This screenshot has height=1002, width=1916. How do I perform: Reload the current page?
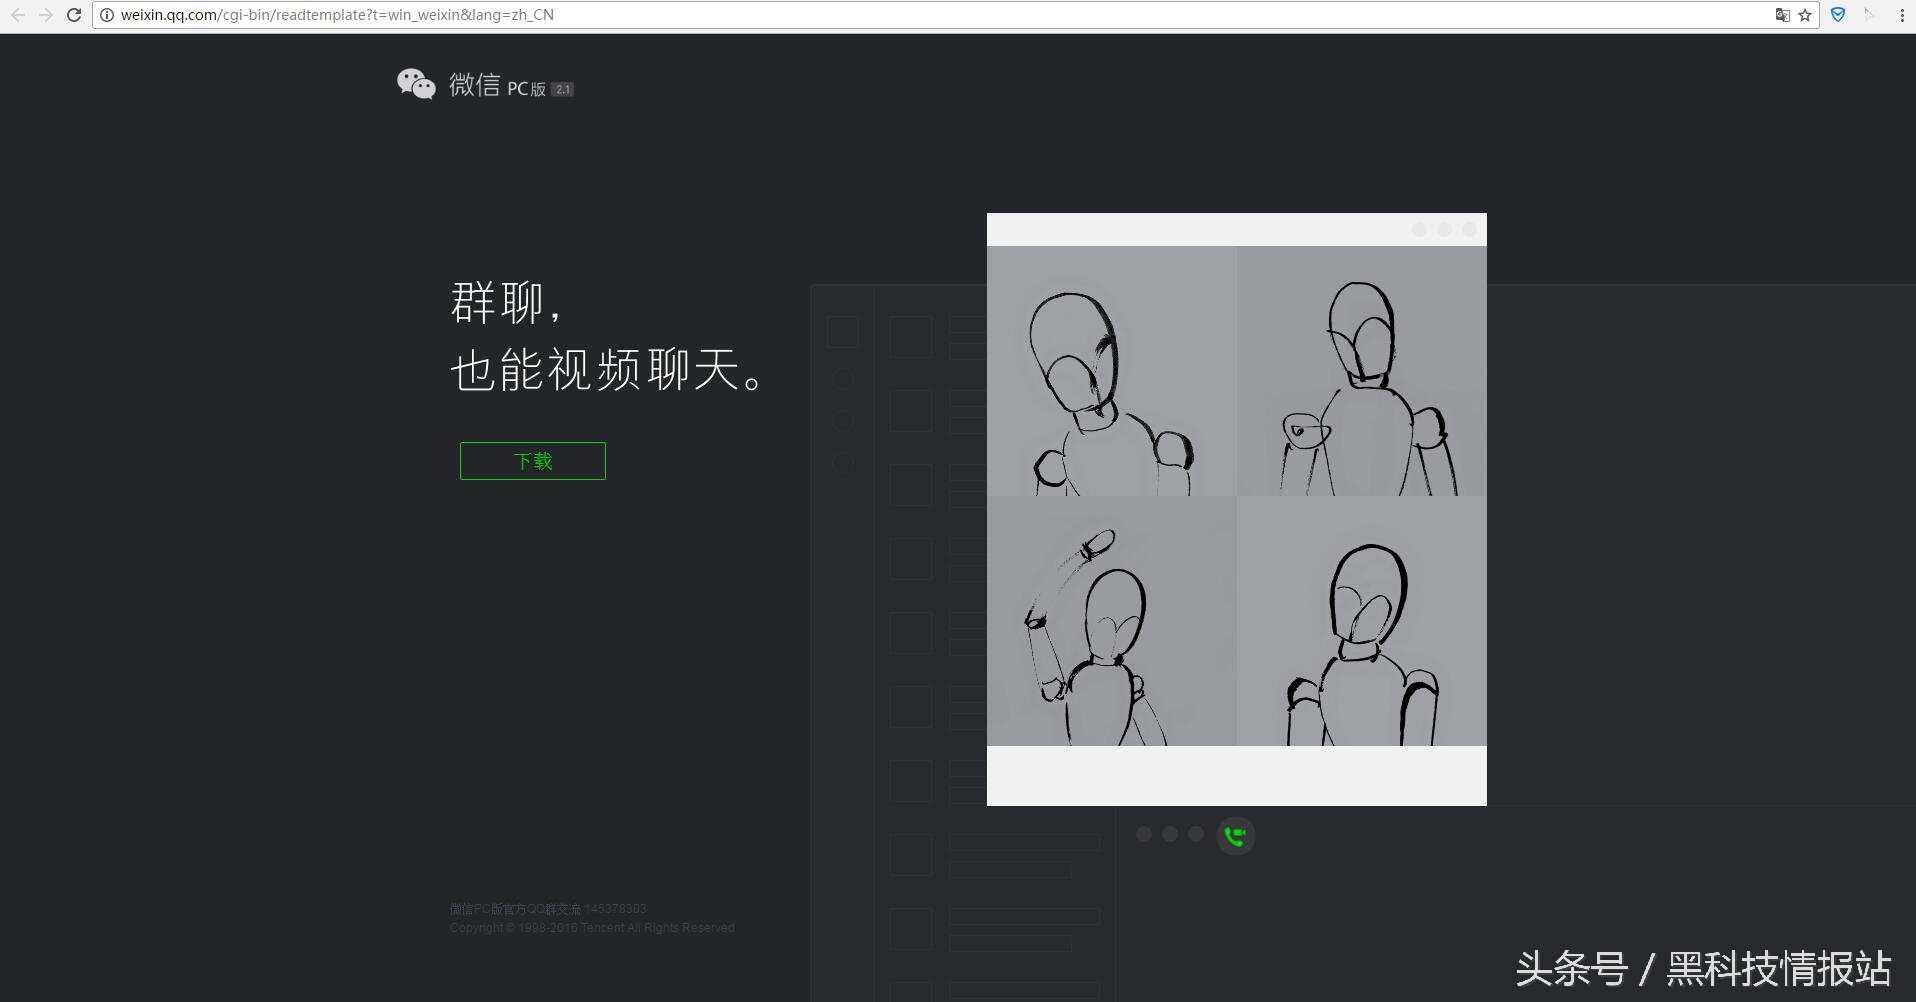tap(74, 15)
